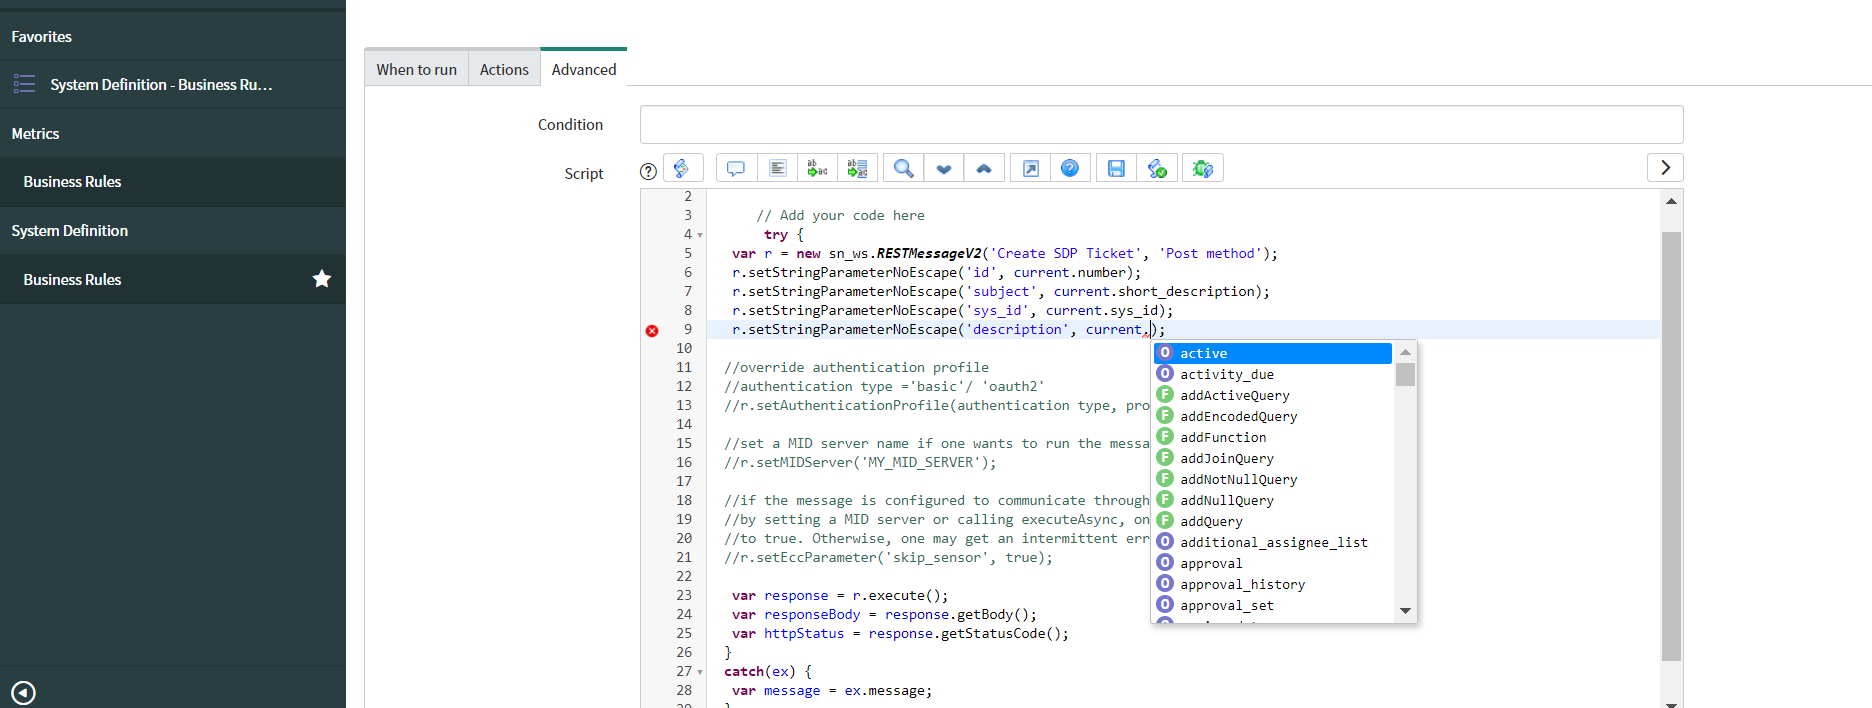Click the Save script disk icon

tap(1116, 168)
